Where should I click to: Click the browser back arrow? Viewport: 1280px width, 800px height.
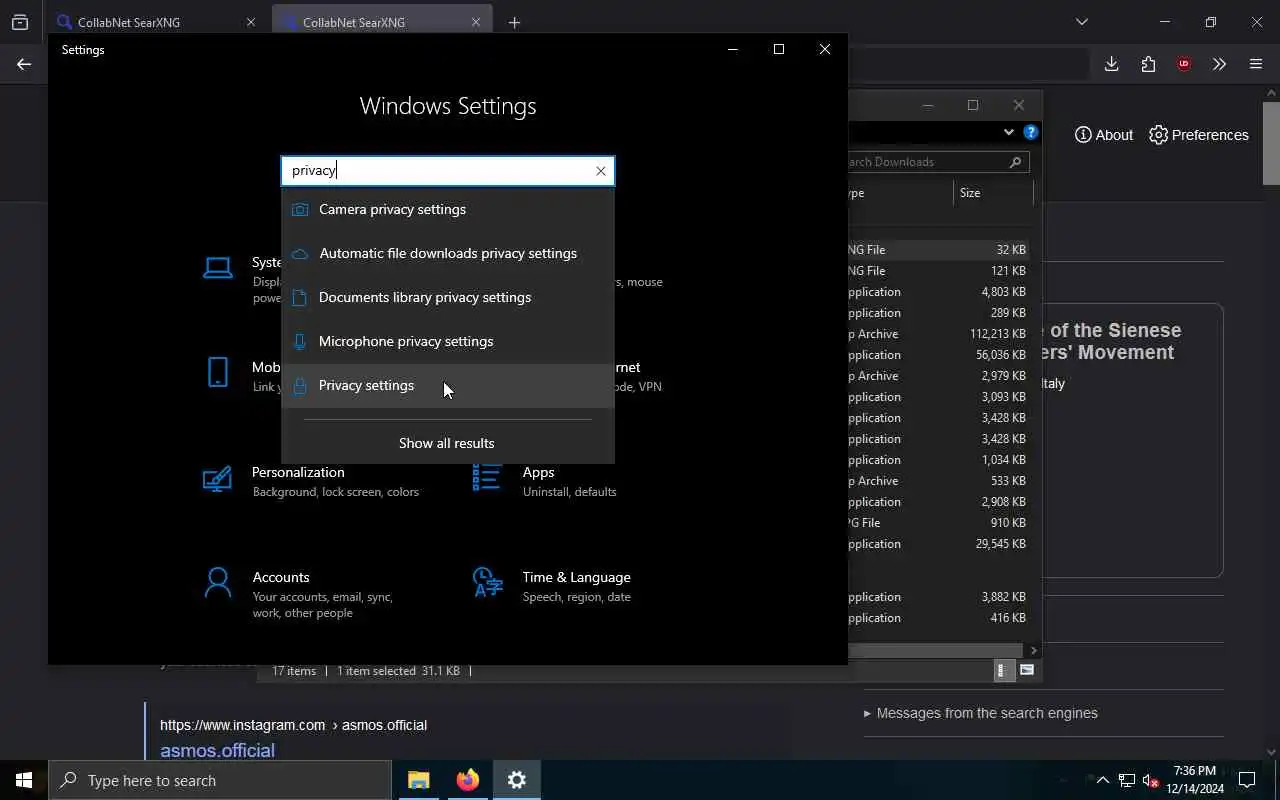tap(24, 64)
